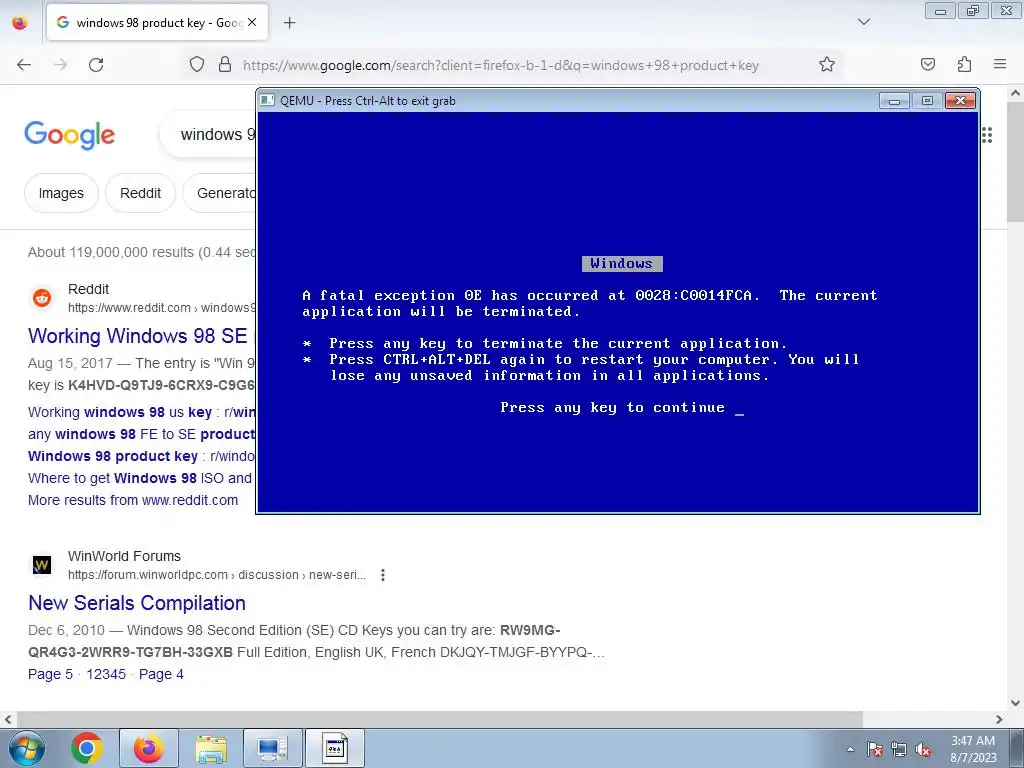Reload the Google search page

[96, 65]
